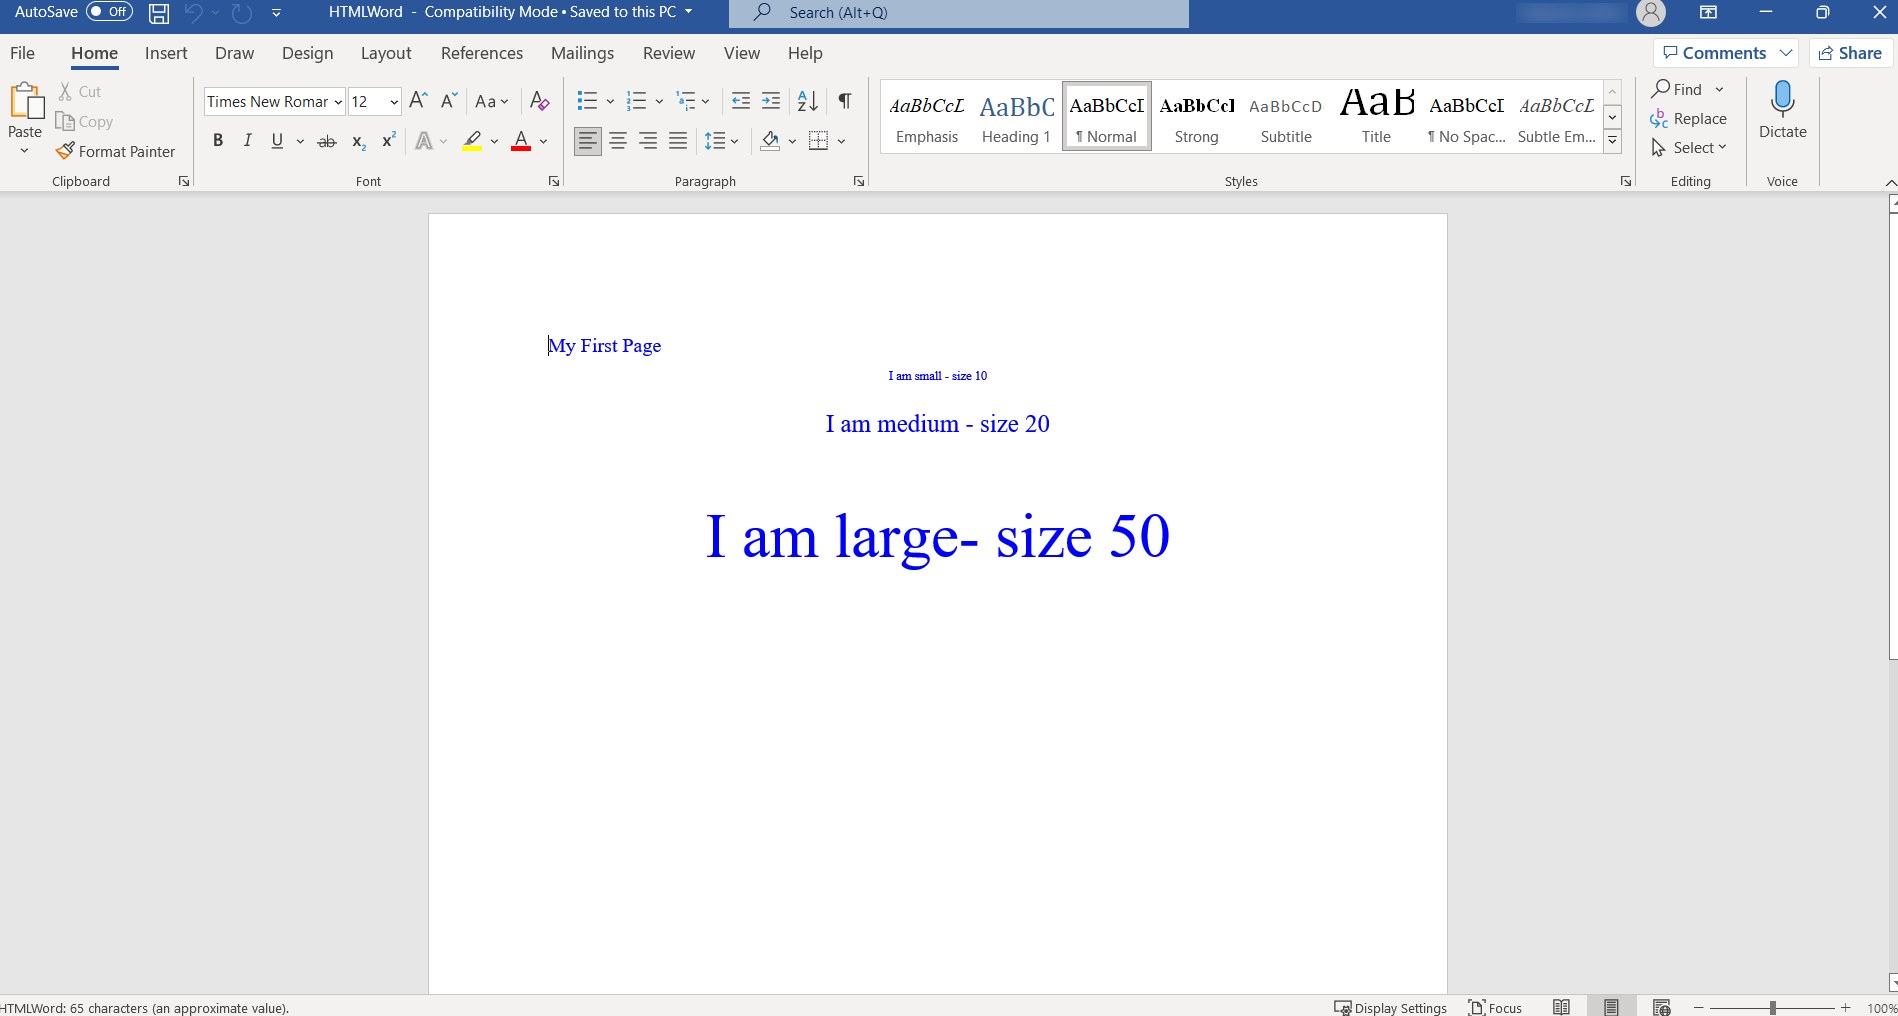
Task: Apply Heading 1 style
Action: click(1016, 117)
